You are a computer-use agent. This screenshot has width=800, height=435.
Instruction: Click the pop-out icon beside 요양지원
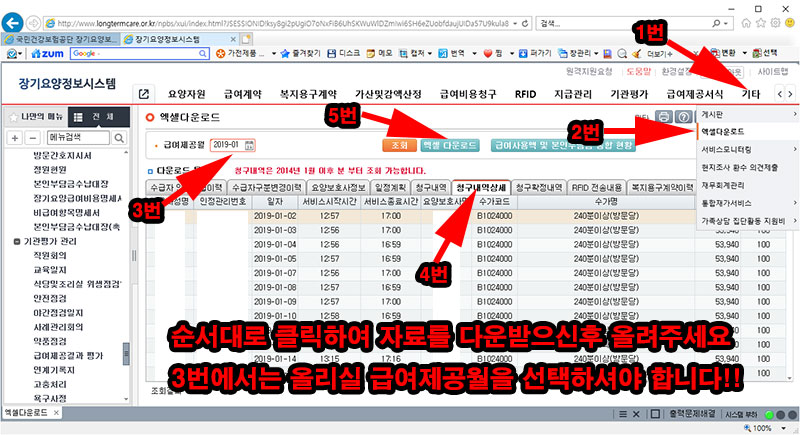[x=143, y=94]
